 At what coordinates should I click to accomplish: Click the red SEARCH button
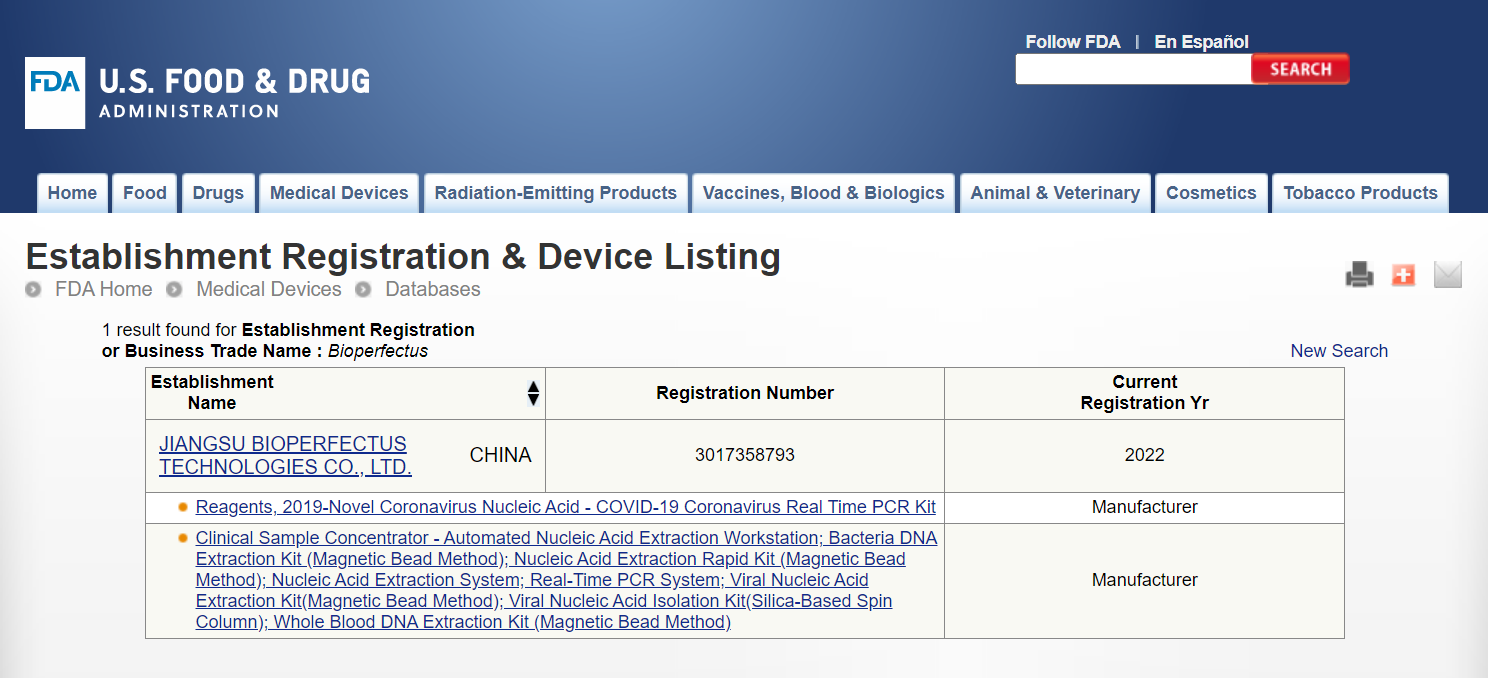coord(1300,69)
